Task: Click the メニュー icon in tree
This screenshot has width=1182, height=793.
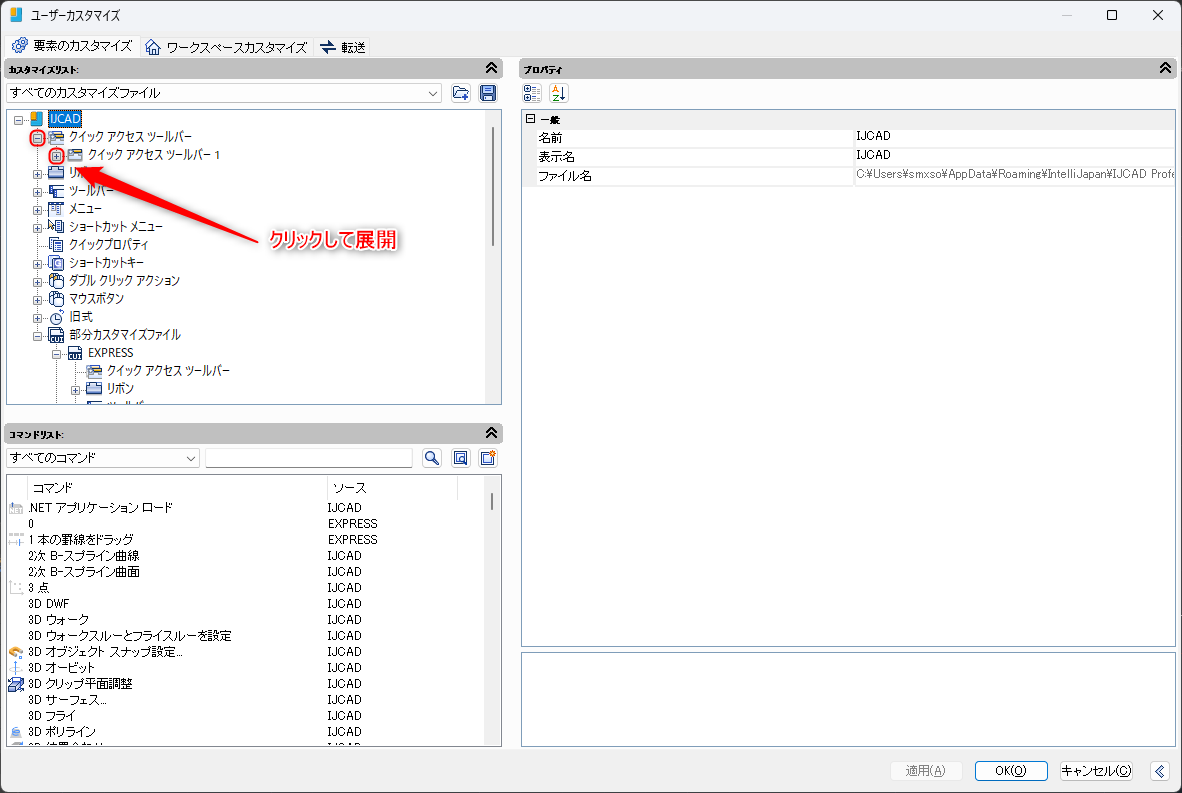Action: pos(56,209)
